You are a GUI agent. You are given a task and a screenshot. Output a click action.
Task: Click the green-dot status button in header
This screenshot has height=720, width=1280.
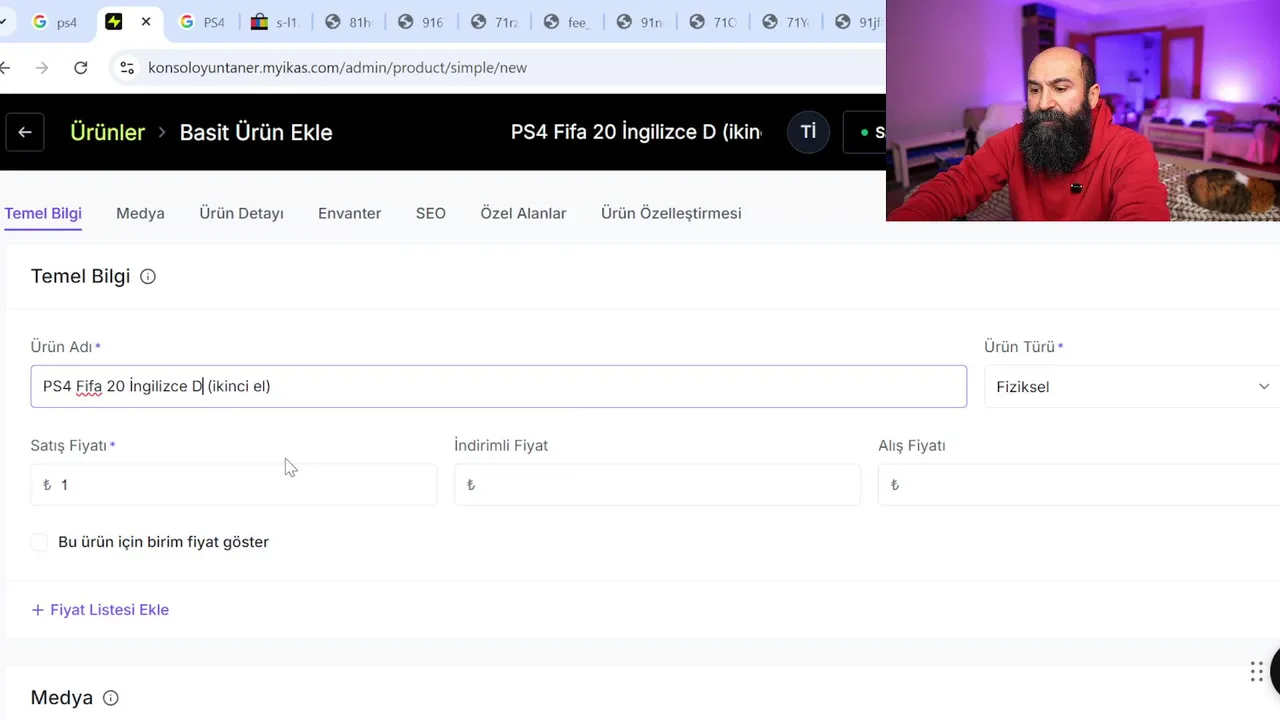click(x=865, y=132)
